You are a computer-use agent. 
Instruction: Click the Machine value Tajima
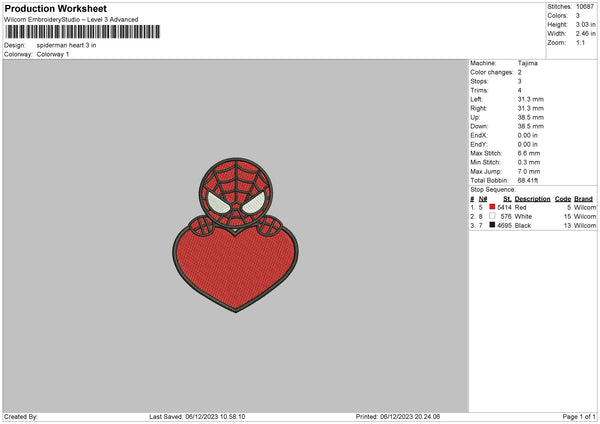pyautogui.click(x=528, y=63)
